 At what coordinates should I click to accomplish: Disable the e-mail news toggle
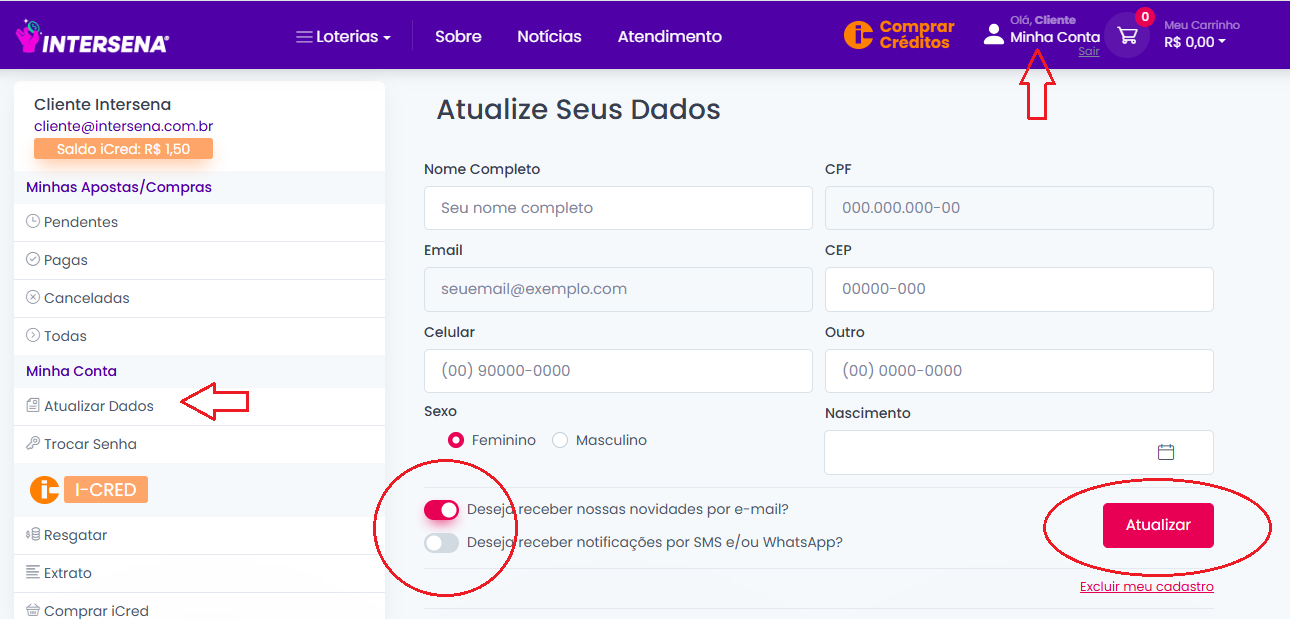[x=441, y=510]
